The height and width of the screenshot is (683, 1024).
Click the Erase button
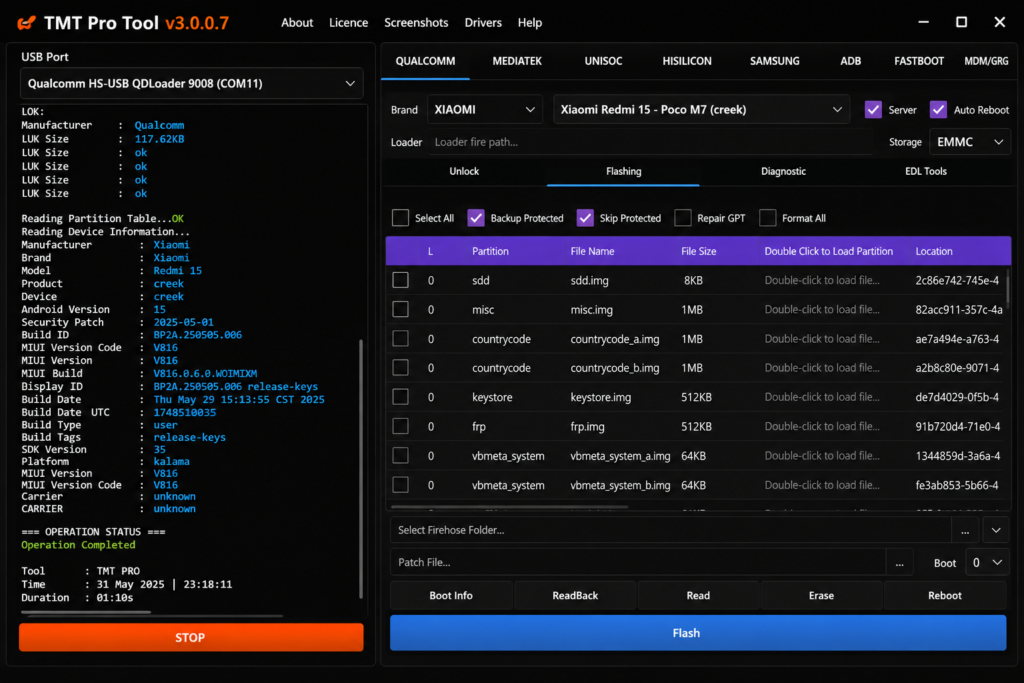pos(821,596)
